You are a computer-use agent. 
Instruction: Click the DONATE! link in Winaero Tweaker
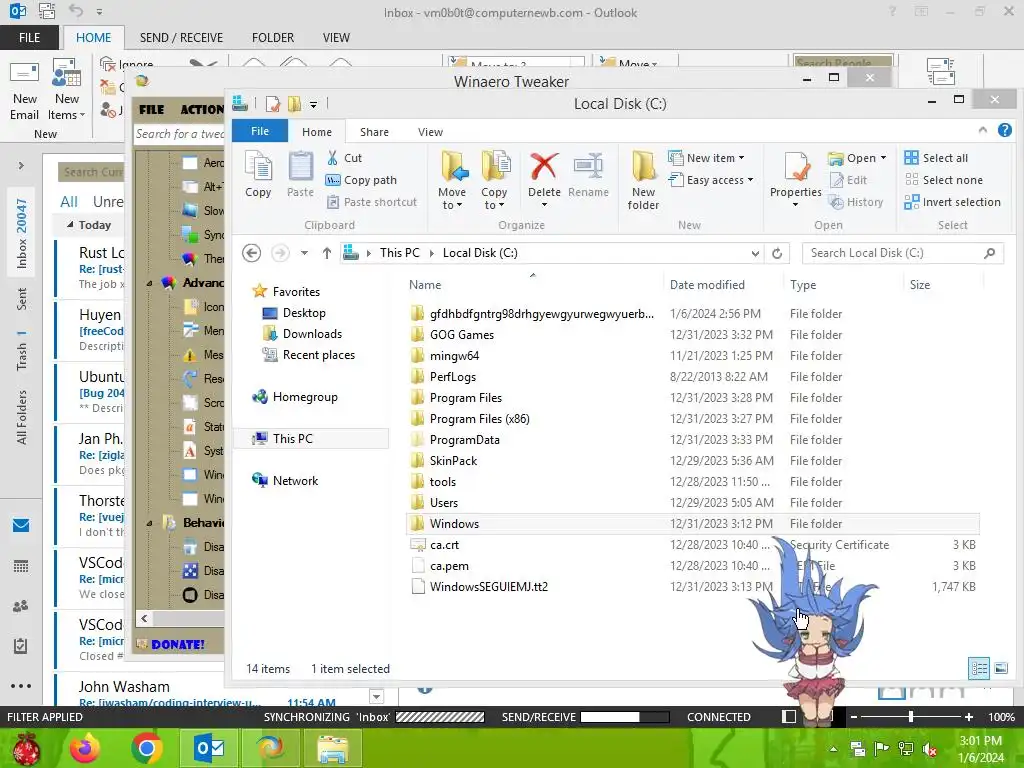[x=178, y=645]
